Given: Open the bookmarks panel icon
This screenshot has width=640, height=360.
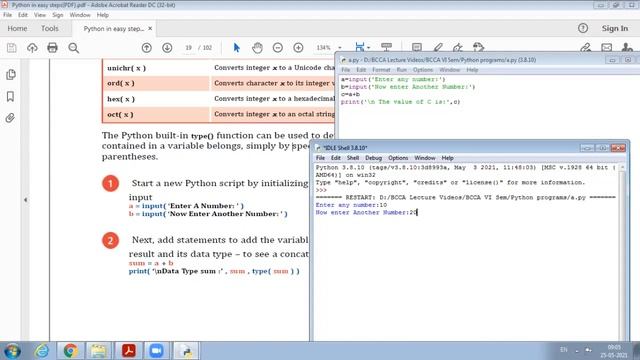Looking at the screenshot, I should tap(11, 96).
